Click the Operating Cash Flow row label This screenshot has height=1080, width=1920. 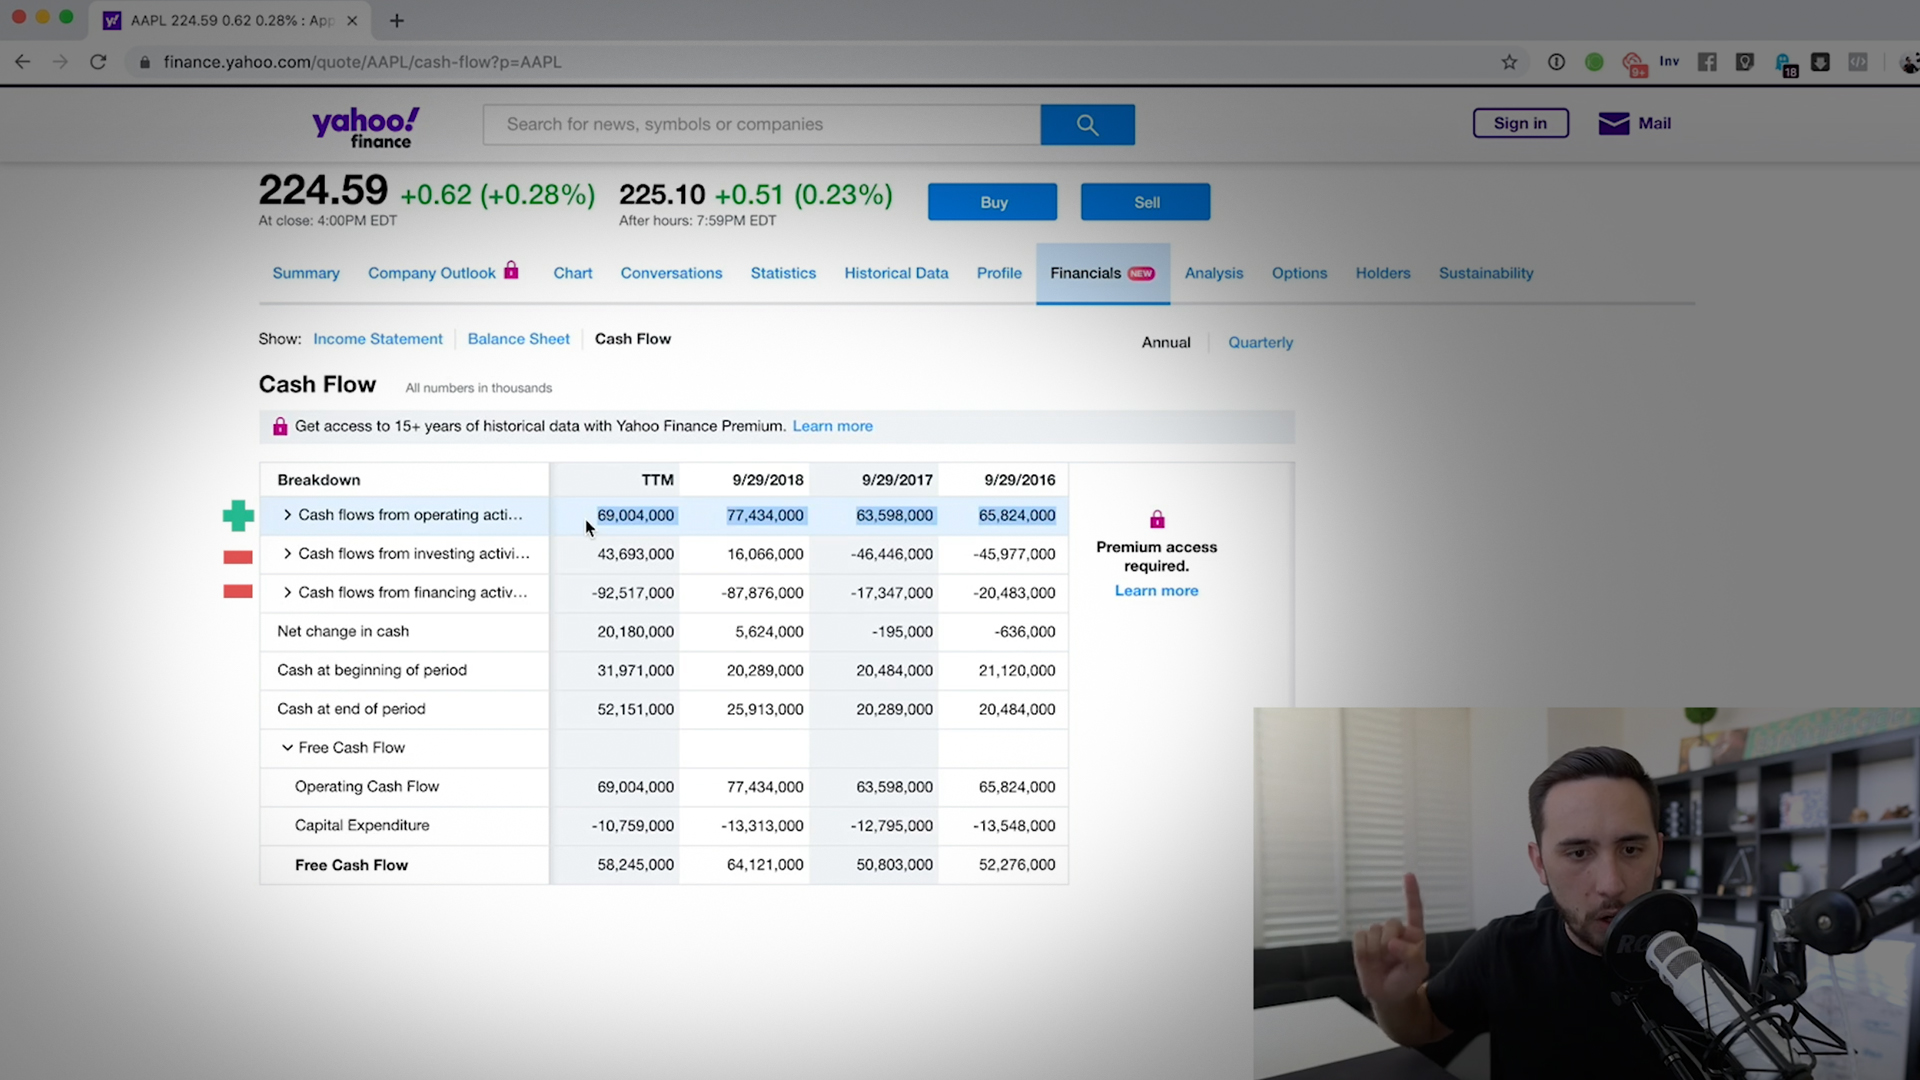coord(367,787)
